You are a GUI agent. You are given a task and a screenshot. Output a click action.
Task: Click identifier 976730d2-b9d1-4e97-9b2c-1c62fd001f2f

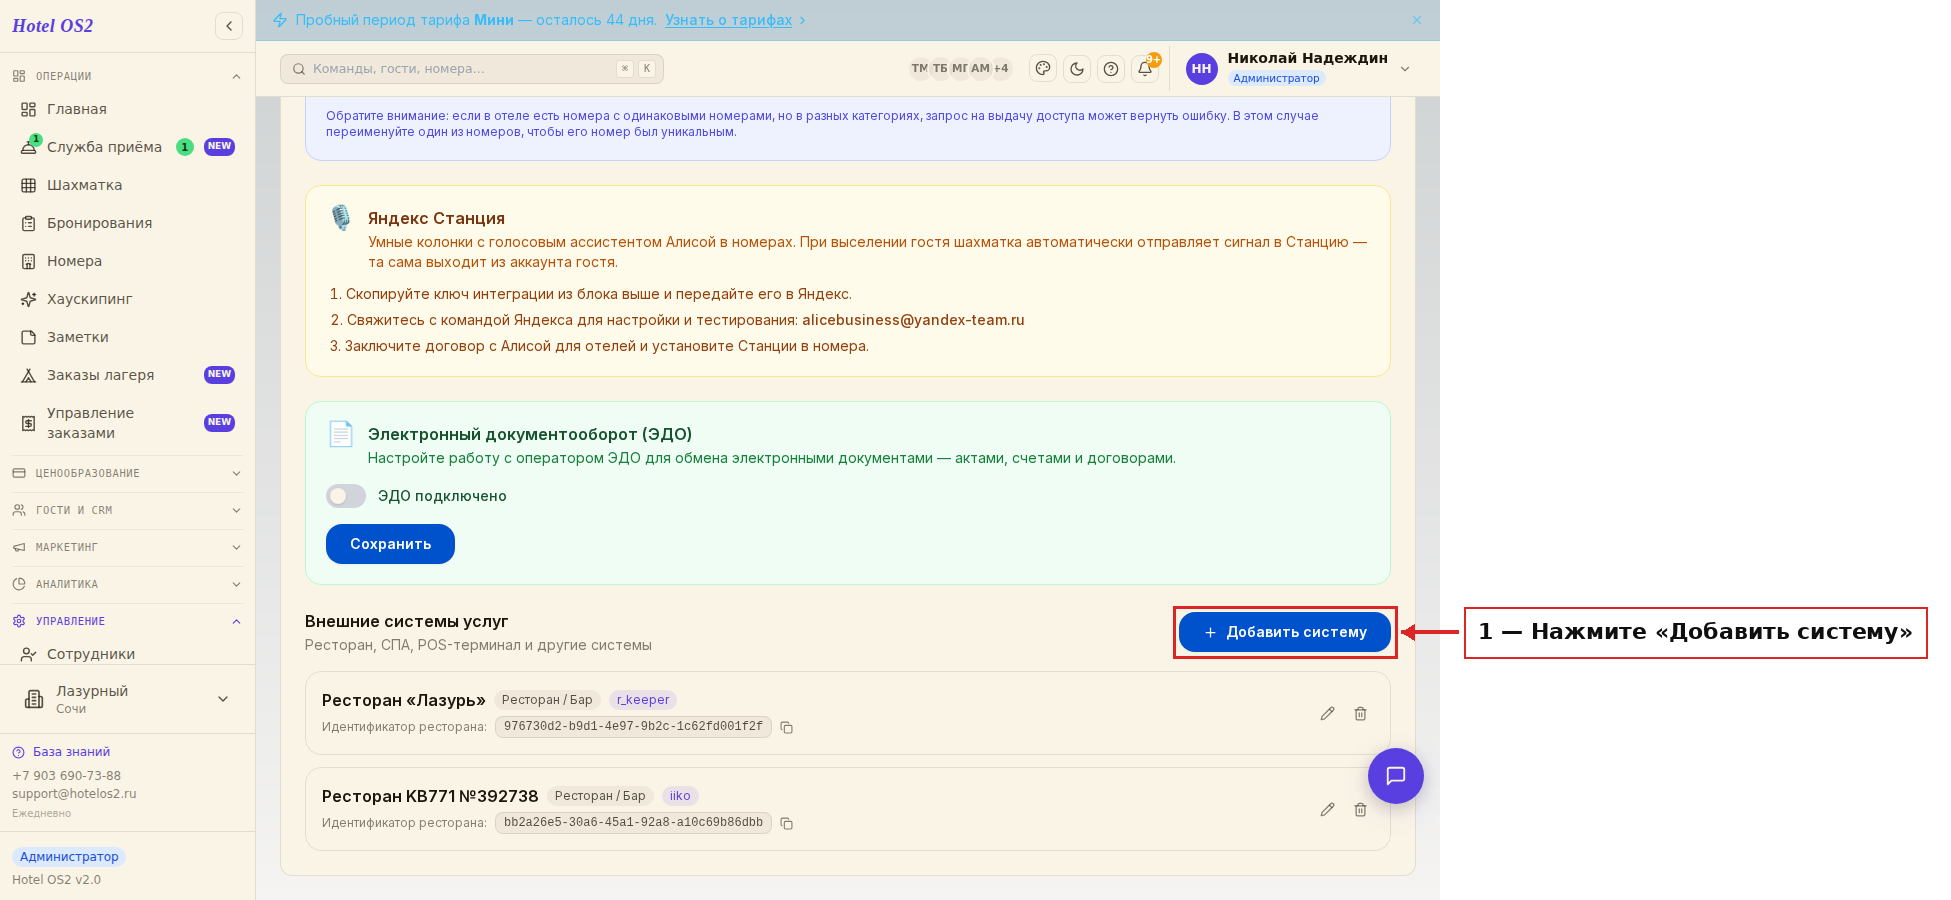click(633, 727)
